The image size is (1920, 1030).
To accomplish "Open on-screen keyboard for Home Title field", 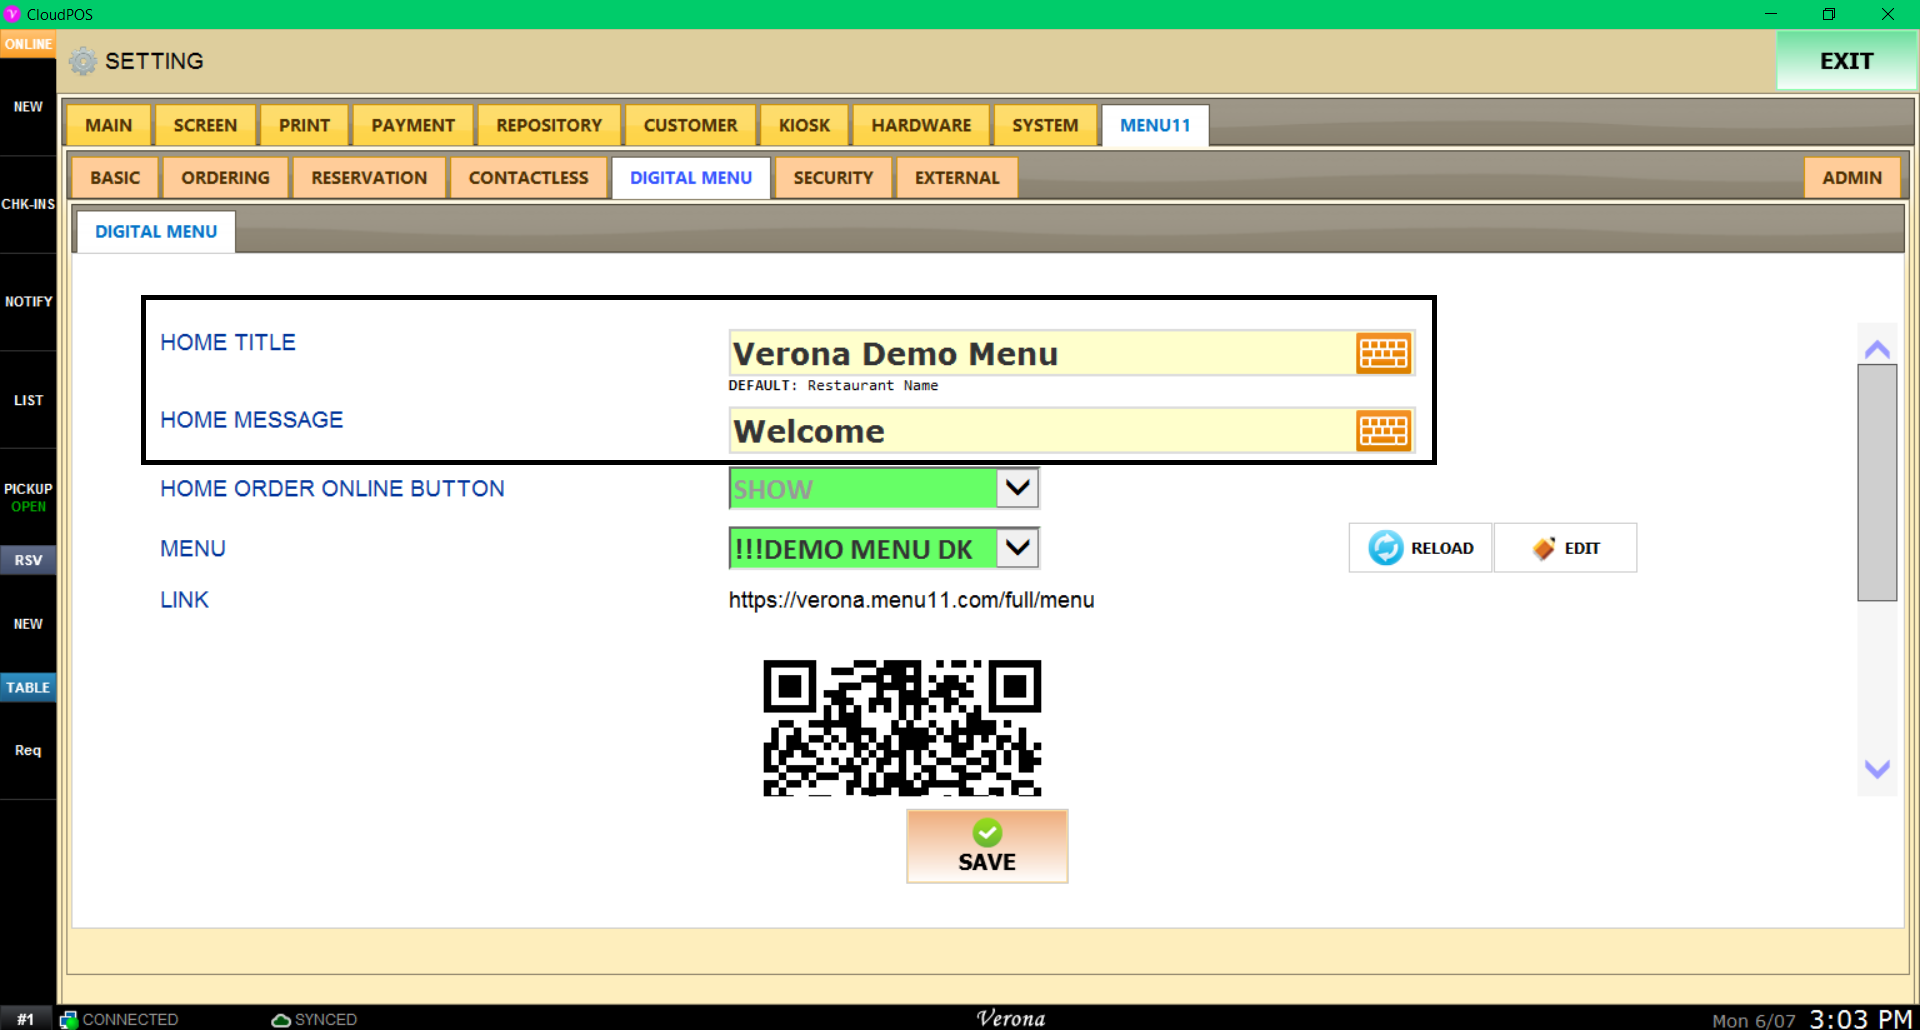I will (x=1383, y=354).
